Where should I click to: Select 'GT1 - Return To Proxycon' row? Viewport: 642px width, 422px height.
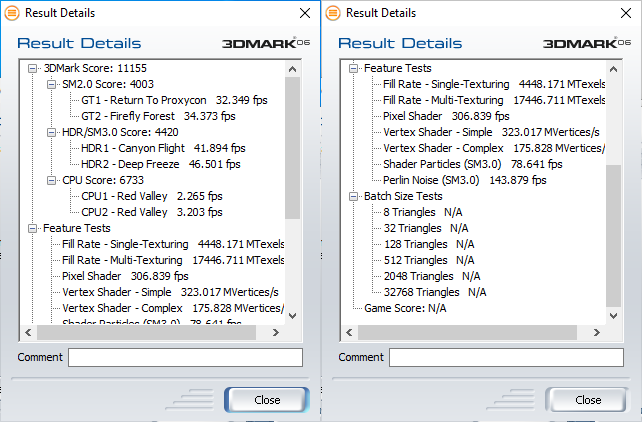pos(174,100)
